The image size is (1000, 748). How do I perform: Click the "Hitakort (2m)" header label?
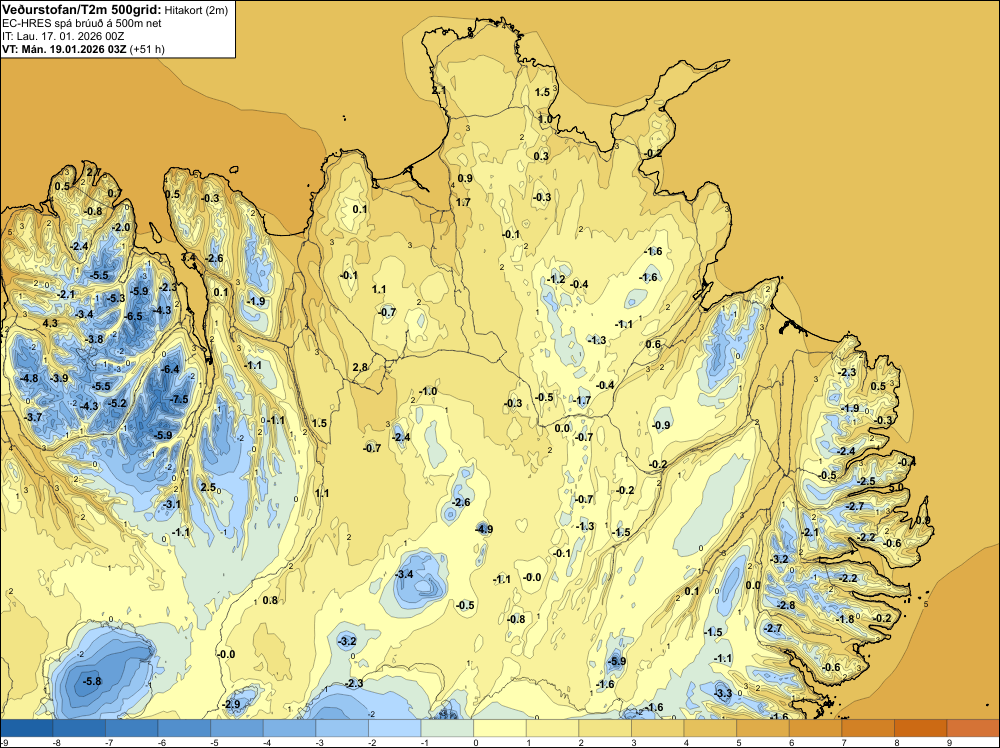pos(196,10)
